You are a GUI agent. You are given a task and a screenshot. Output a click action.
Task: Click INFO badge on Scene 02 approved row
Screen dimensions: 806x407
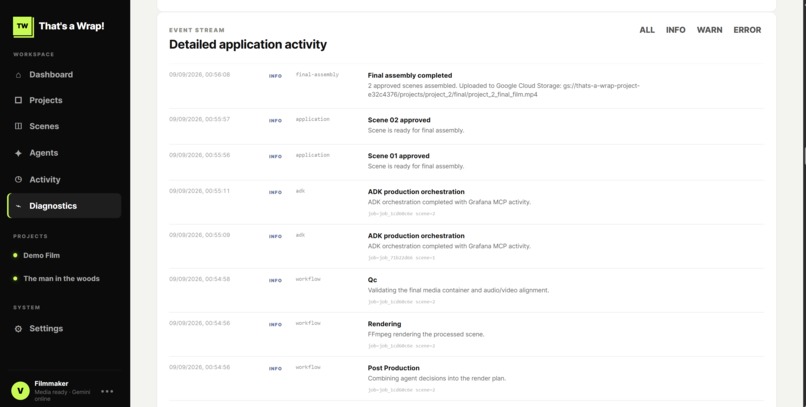pyautogui.click(x=276, y=121)
